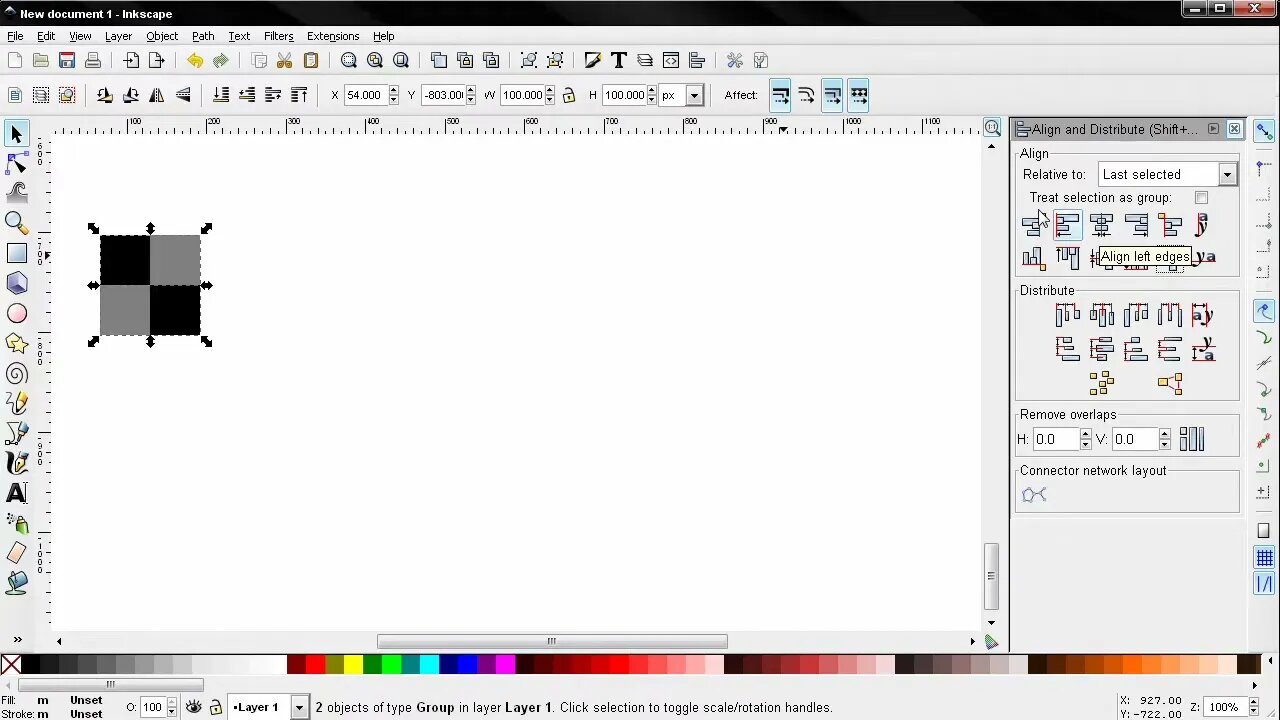Open the Path menu
Image resolution: width=1280 pixels, height=720 pixels.
(x=203, y=36)
